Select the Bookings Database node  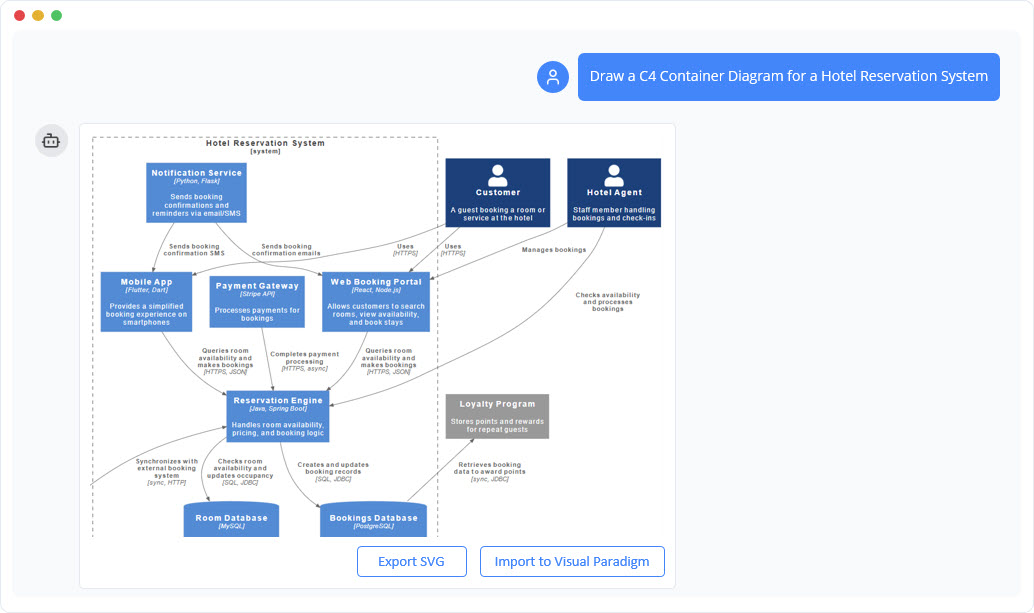371,519
